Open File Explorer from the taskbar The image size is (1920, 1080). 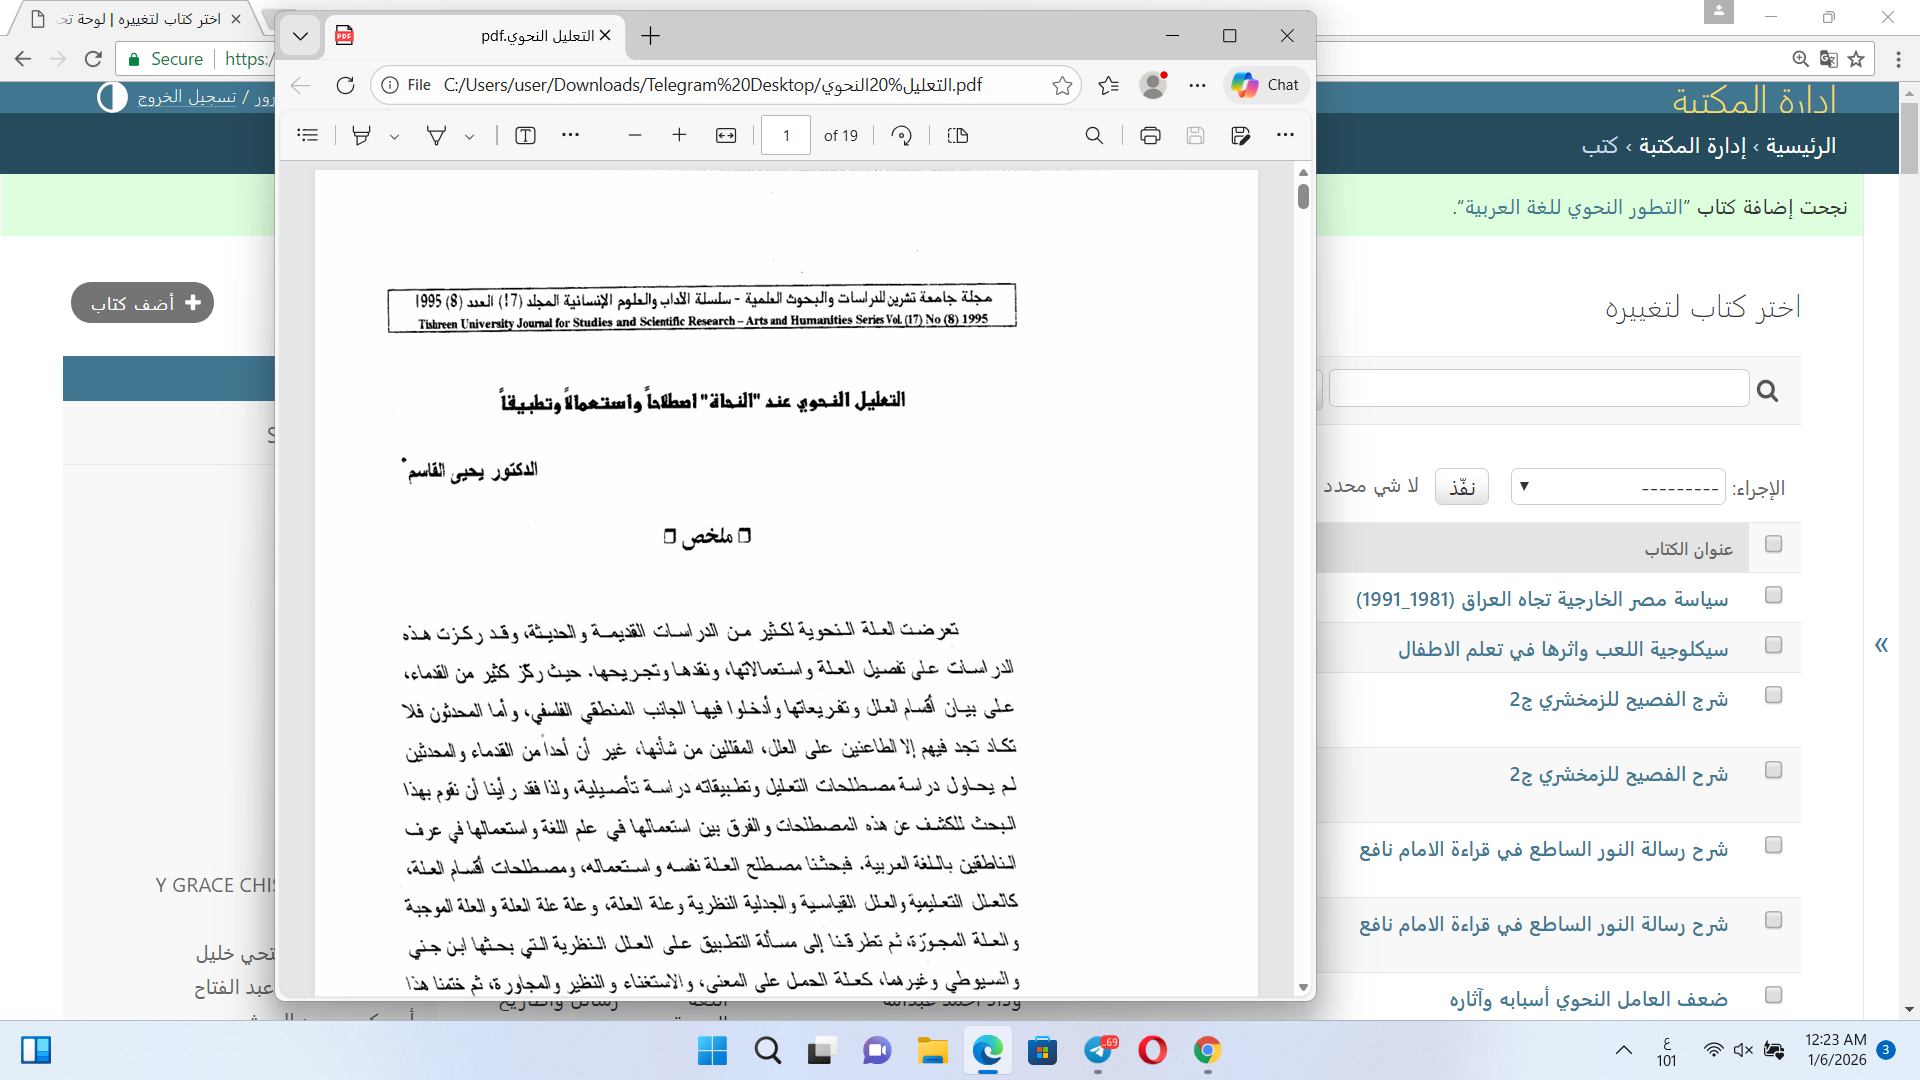tap(933, 1051)
